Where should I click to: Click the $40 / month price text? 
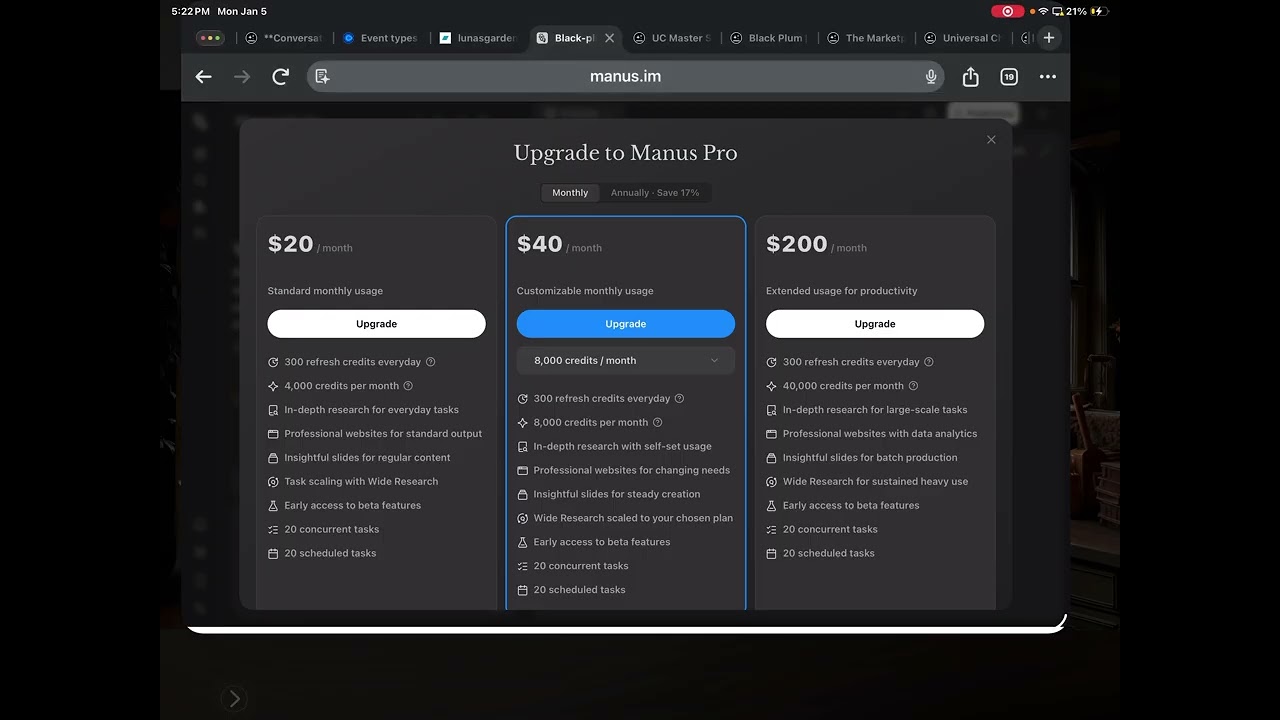click(559, 245)
